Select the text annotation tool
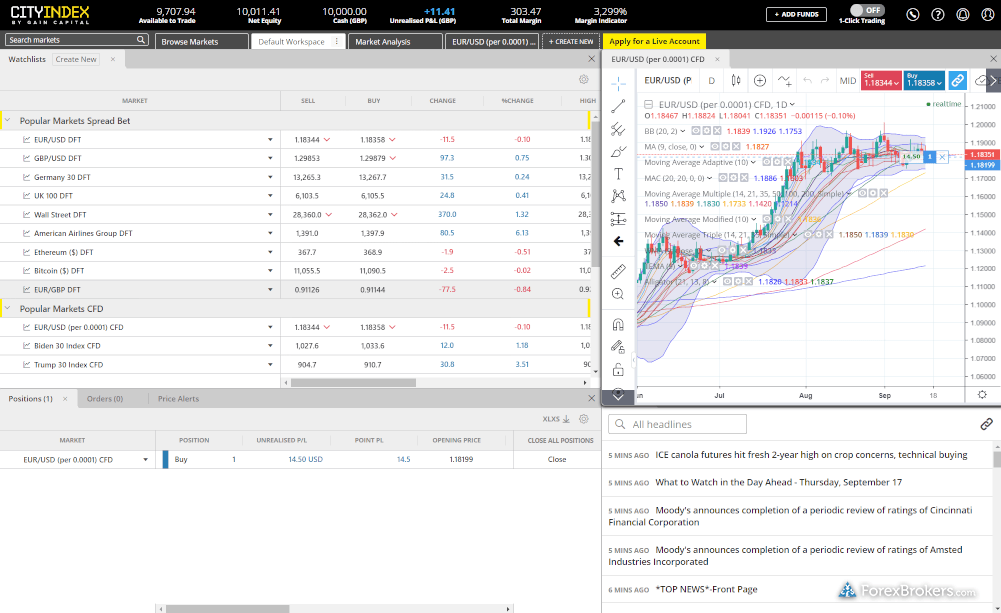1001x613 pixels. (x=618, y=174)
